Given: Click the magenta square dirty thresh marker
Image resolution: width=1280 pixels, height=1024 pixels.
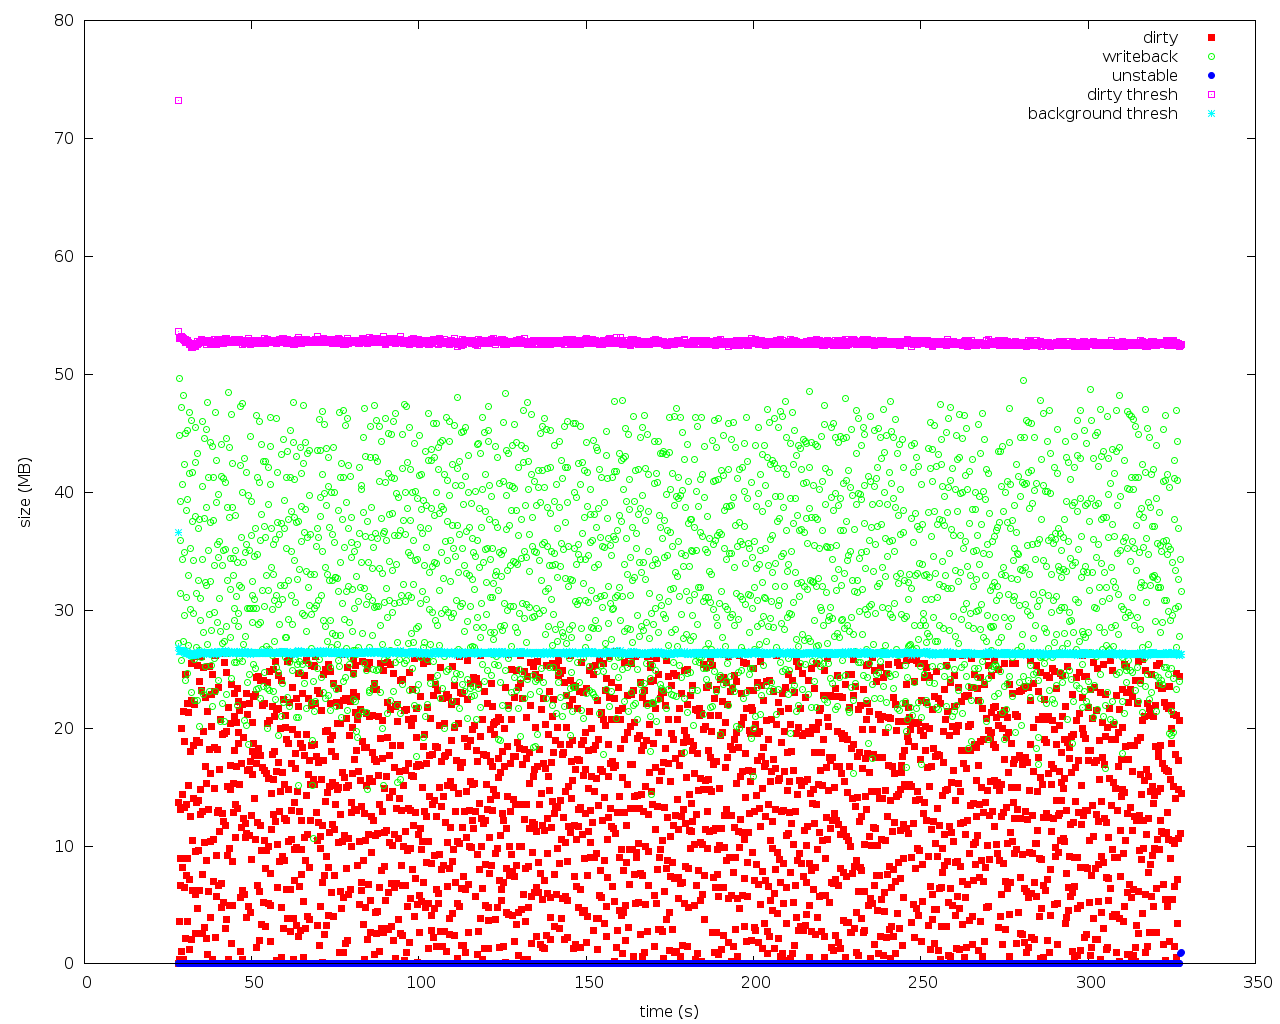Looking at the screenshot, I should pos(1211,95).
